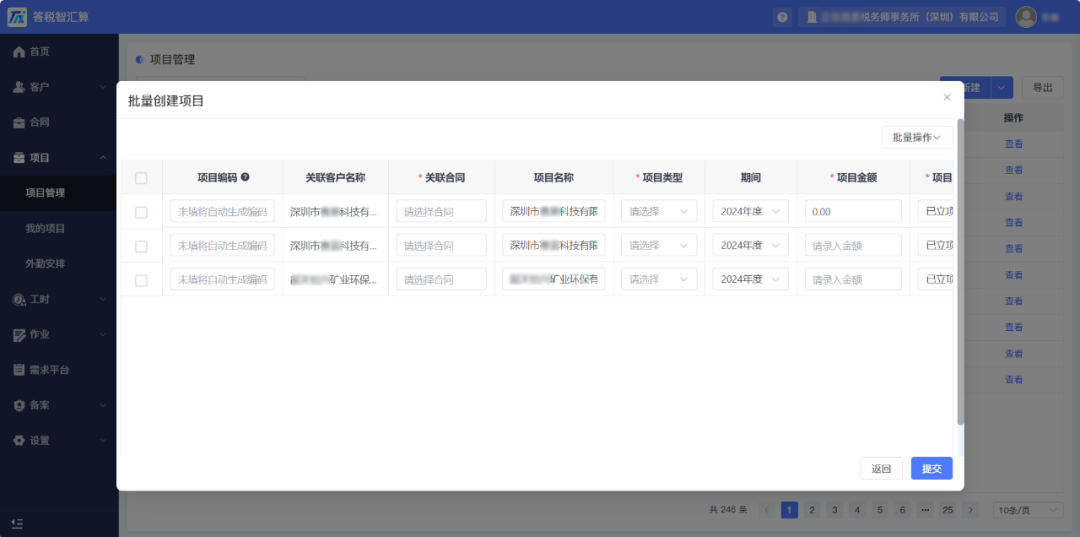This screenshot has height=537, width=1080.
Task: Check the first row checkbox
Action: tap(141, 213)
